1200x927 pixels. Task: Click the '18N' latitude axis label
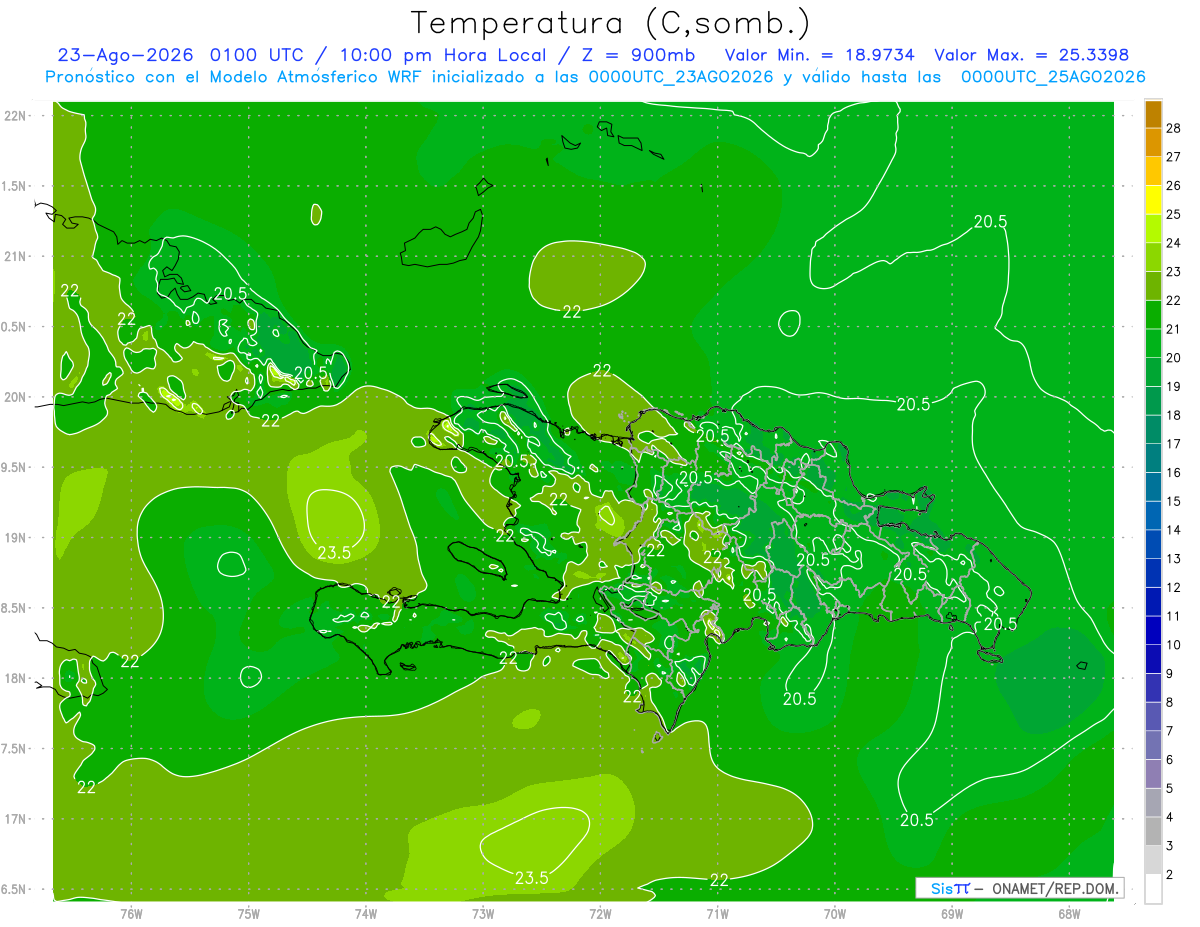[x=15, y=678]
